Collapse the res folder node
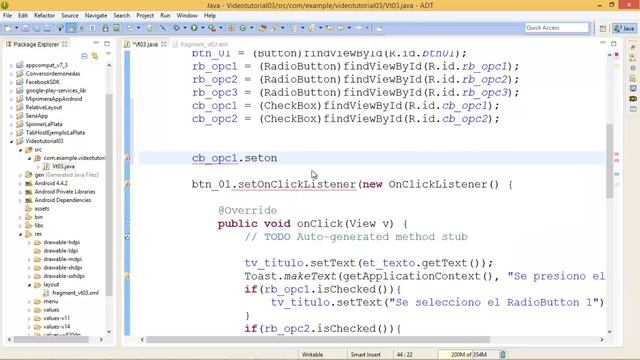Image resolution: width=640 pixels, height=360 pixels. [20, 234]
